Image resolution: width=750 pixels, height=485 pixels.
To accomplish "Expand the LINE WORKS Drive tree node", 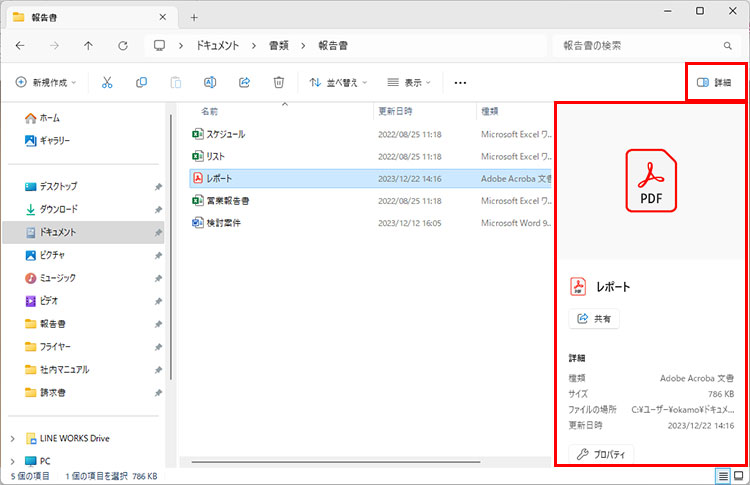I will point(12,438).
